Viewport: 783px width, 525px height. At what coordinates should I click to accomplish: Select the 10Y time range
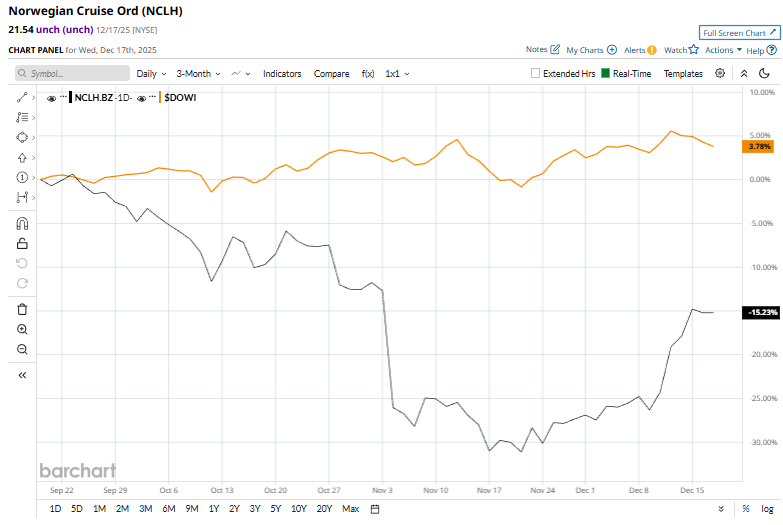299,509
